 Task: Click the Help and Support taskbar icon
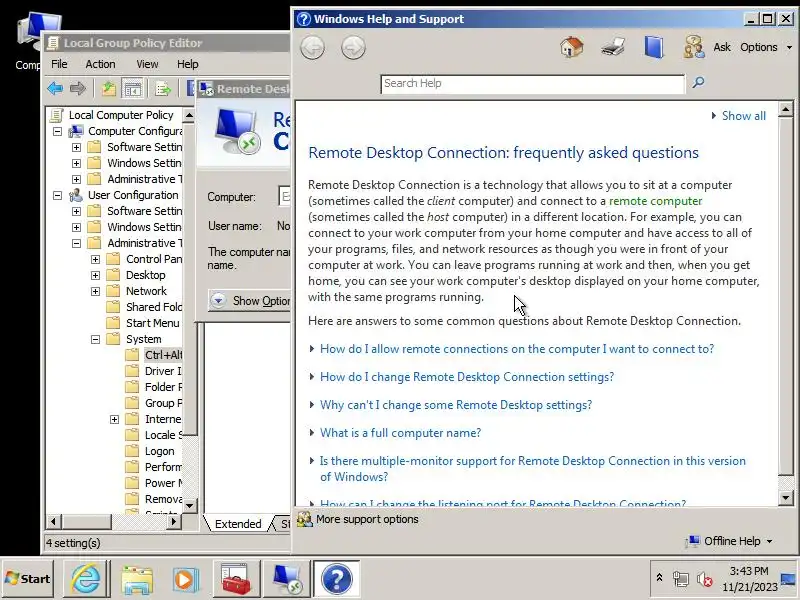(x=337, y=579)
